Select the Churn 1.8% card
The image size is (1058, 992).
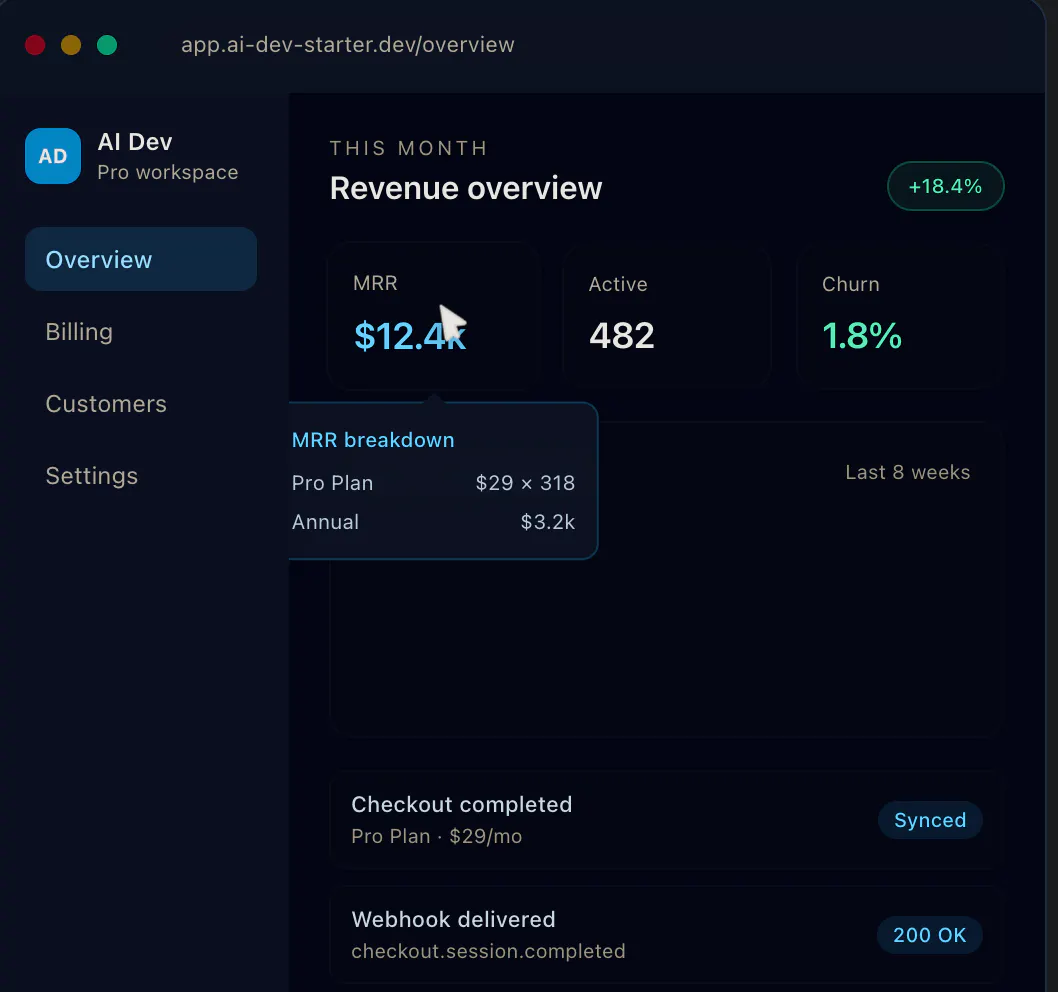click(x=900, y=315)
